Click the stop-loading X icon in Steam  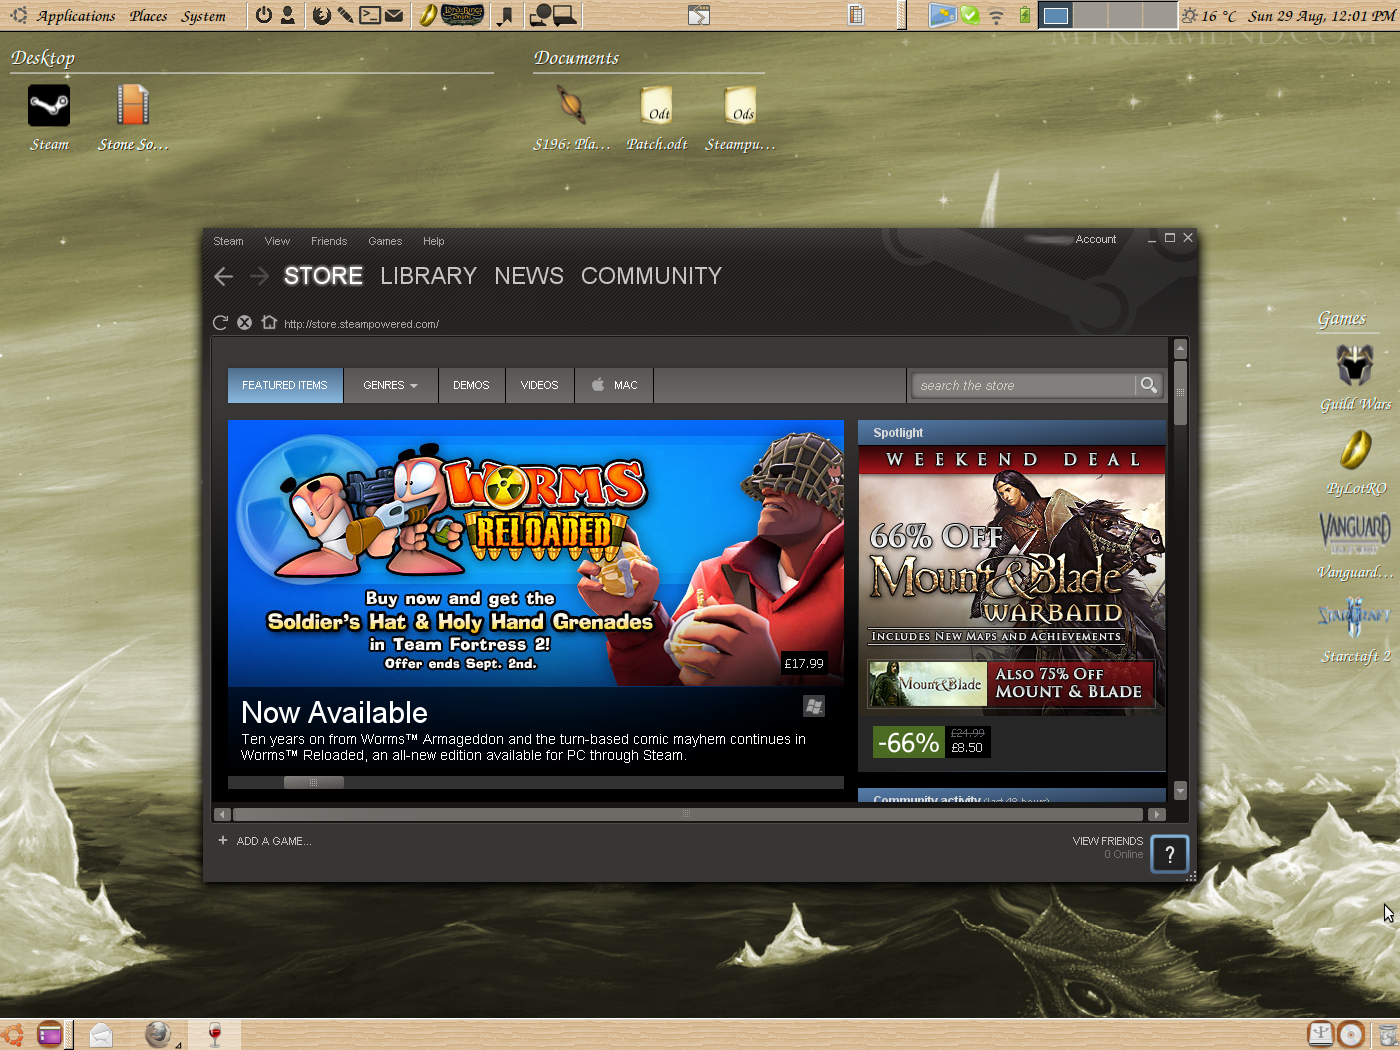pos(244,322)
